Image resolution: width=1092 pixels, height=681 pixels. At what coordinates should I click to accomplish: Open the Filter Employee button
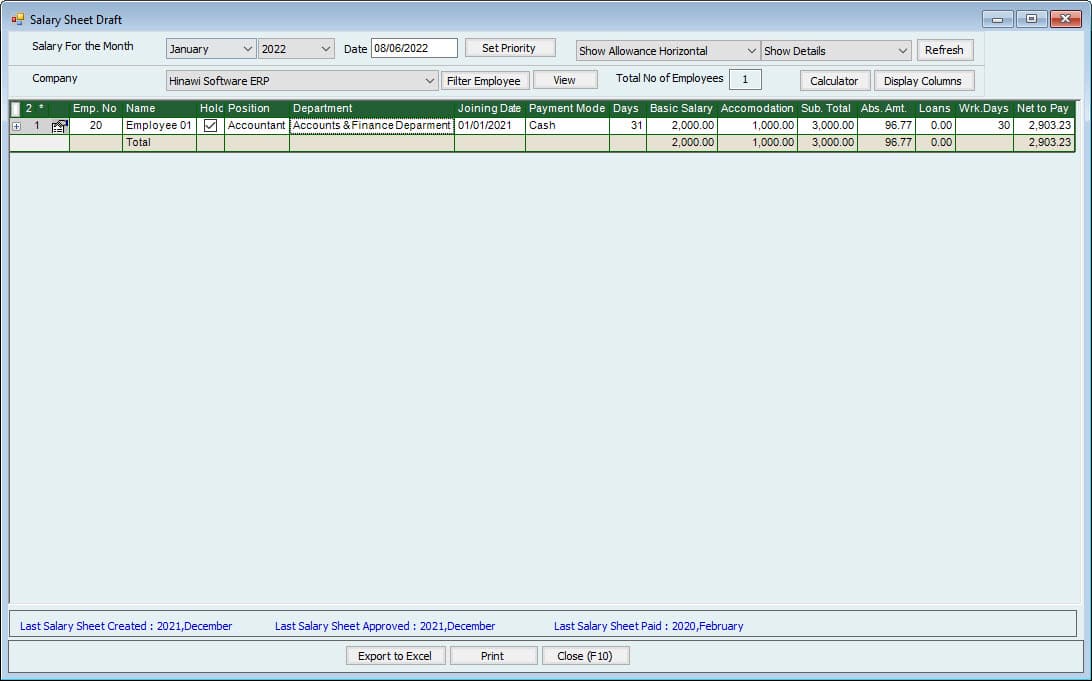pos(484,81)
